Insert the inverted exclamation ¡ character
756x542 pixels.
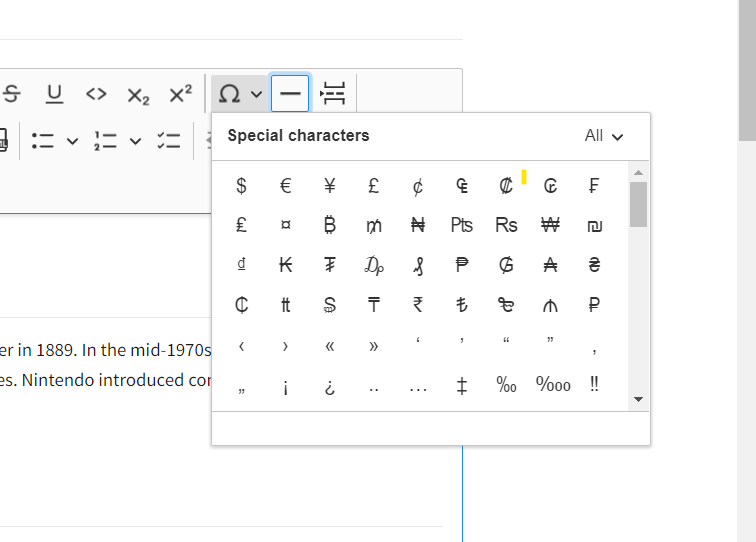coord(285,386)
